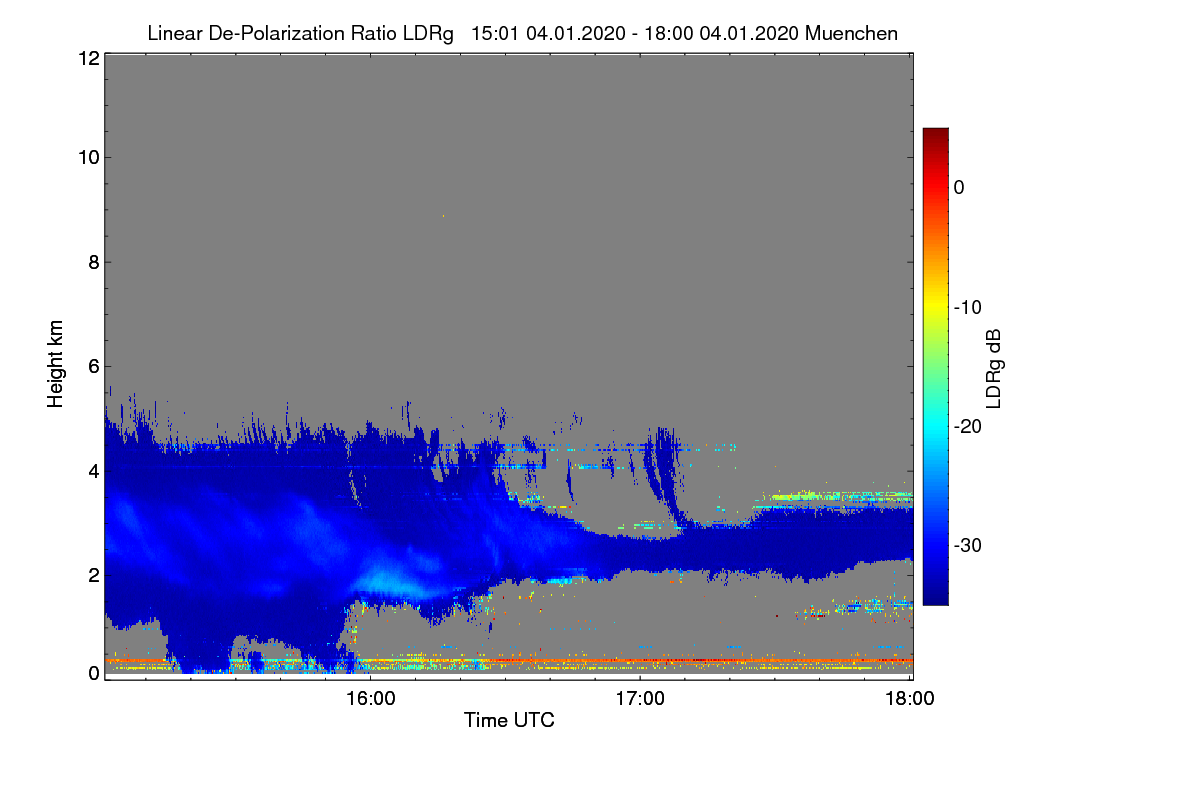Click the "Time UTC" axis label
Screen dimensions: 1200x800
point(509,720)
